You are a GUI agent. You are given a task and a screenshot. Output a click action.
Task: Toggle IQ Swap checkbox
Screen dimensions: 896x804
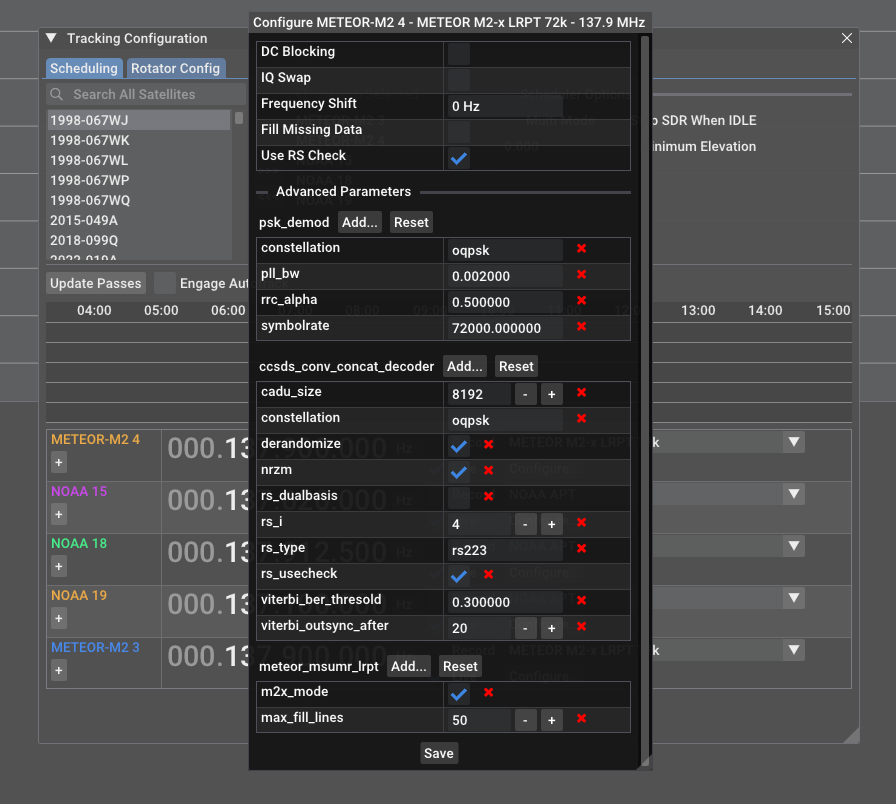point(458,80)
